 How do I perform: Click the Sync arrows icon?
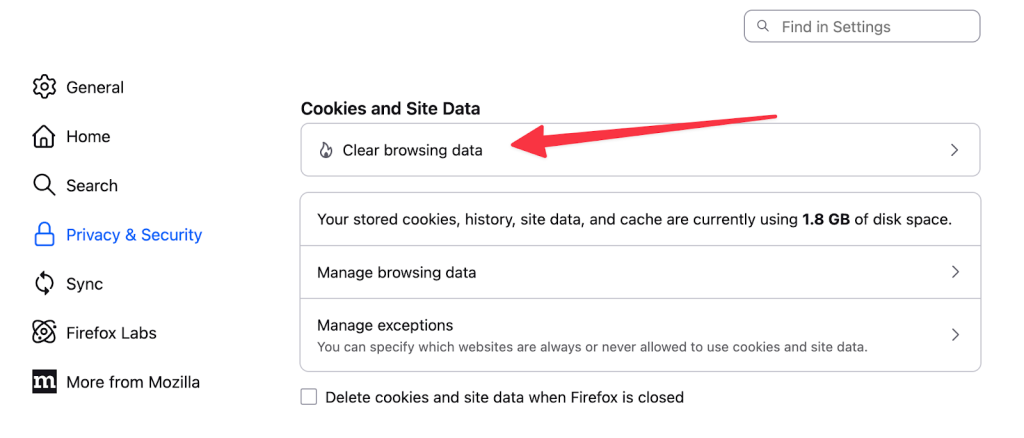(44, 284)
